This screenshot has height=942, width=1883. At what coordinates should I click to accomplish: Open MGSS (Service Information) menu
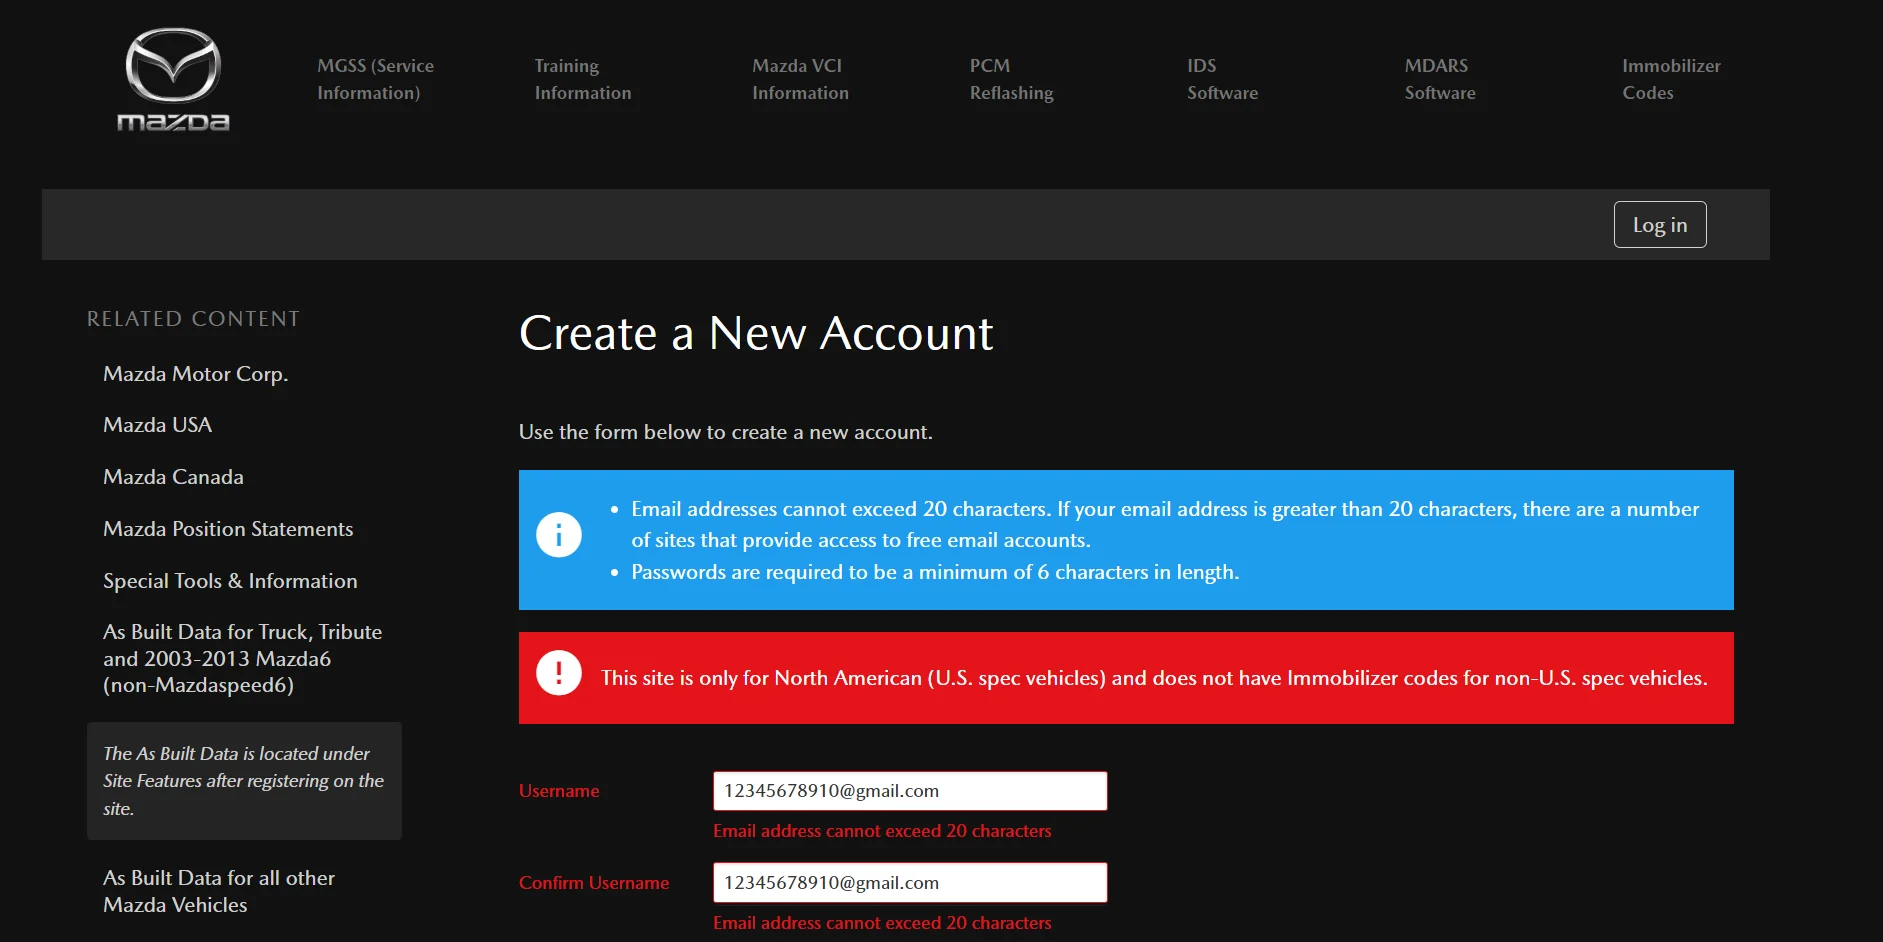[x=375, y=79]
